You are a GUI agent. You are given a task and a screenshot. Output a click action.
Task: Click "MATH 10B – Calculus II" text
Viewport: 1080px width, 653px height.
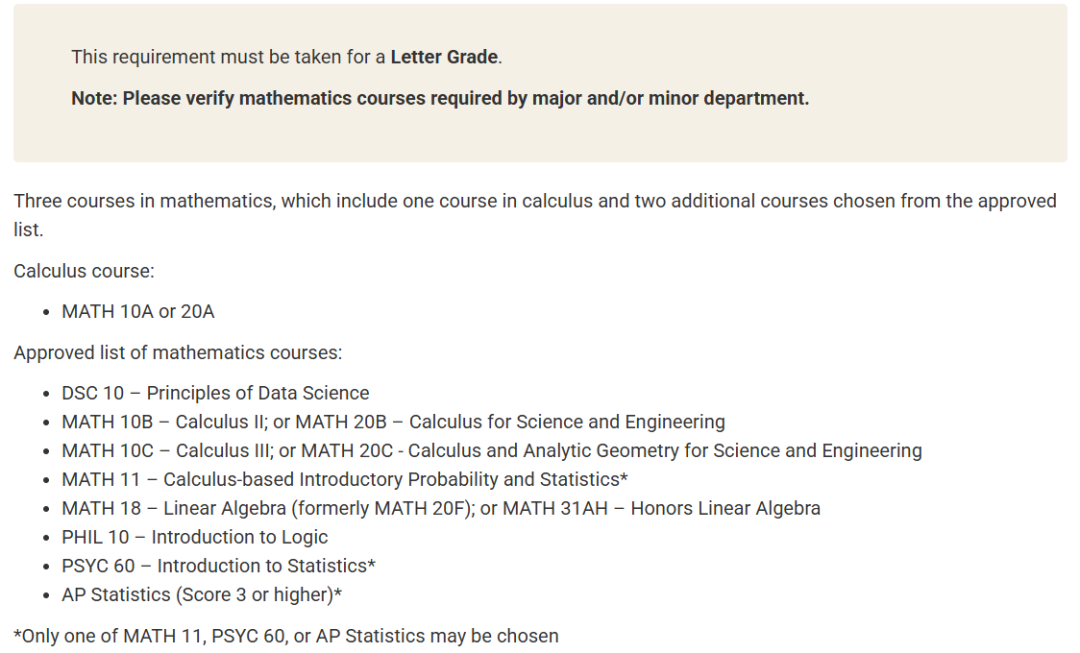point(160,422)
